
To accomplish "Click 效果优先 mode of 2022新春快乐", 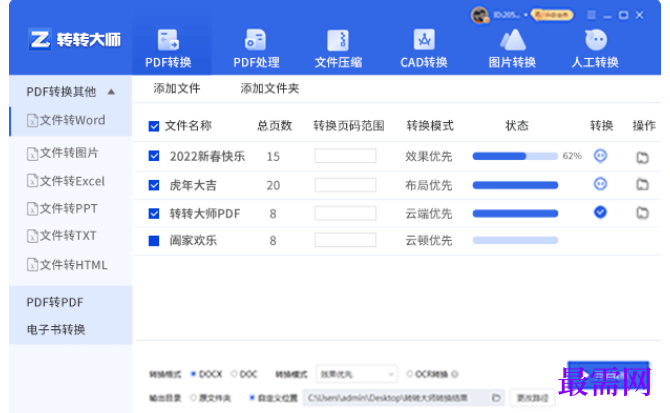I will (429, 156).
